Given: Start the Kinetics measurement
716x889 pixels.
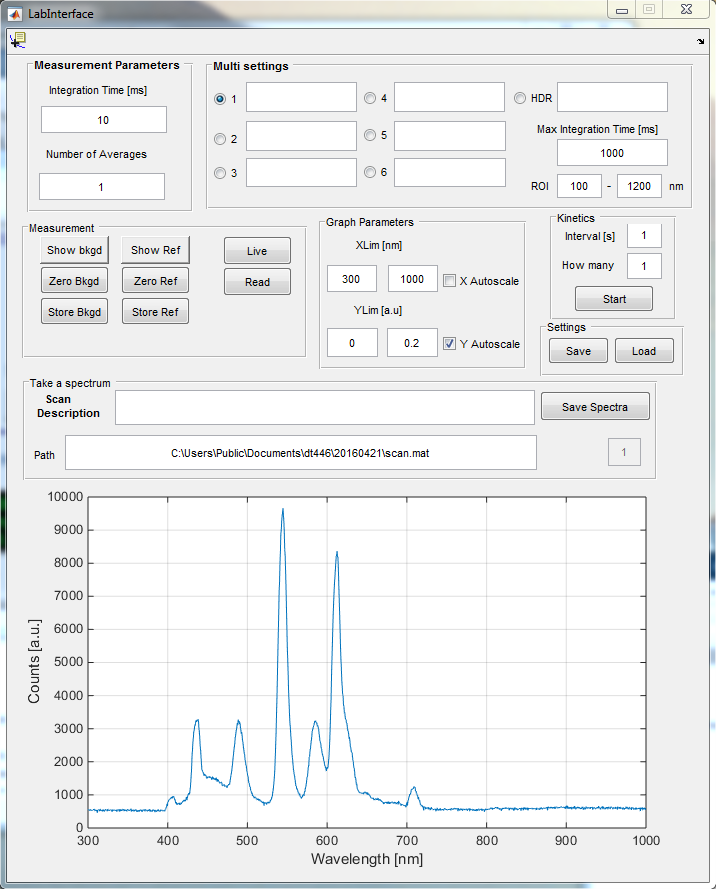Looking at the screenshot, I should pyautogui.click(x=614, y=299).
